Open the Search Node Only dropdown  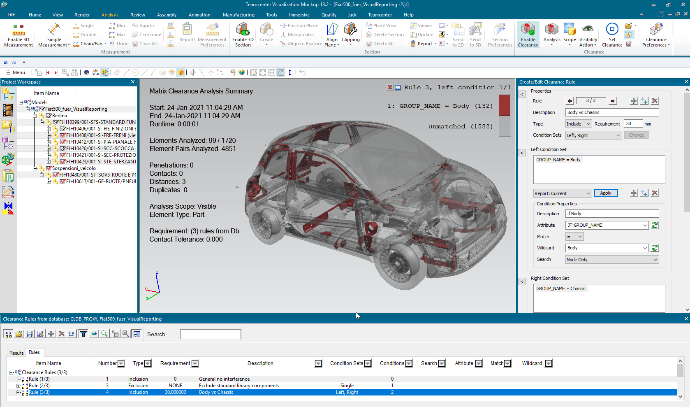coord(612,260)
